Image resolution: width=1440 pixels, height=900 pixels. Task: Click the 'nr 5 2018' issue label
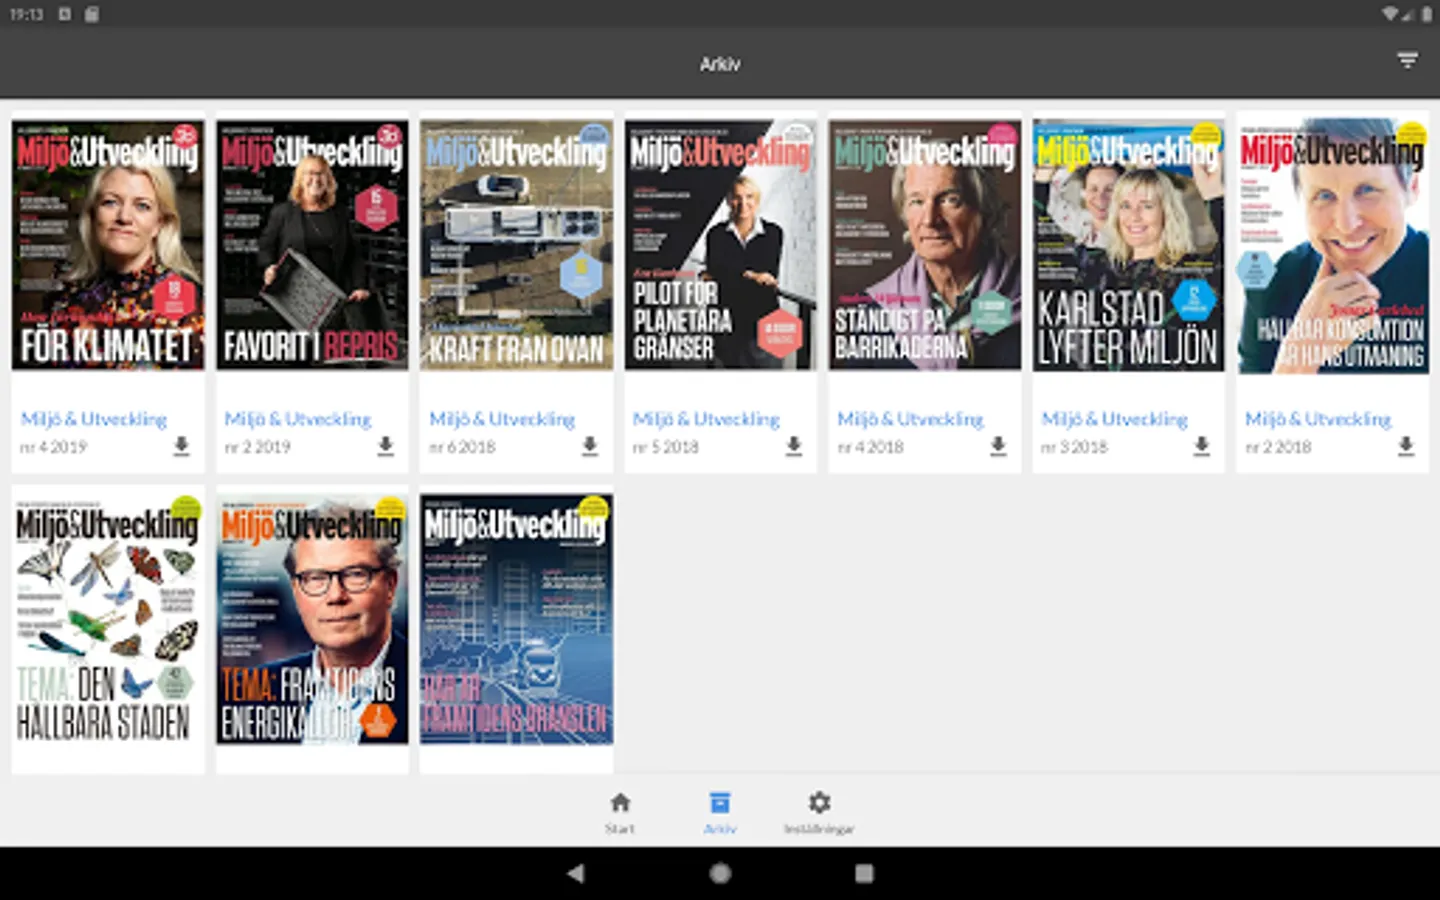666,447
